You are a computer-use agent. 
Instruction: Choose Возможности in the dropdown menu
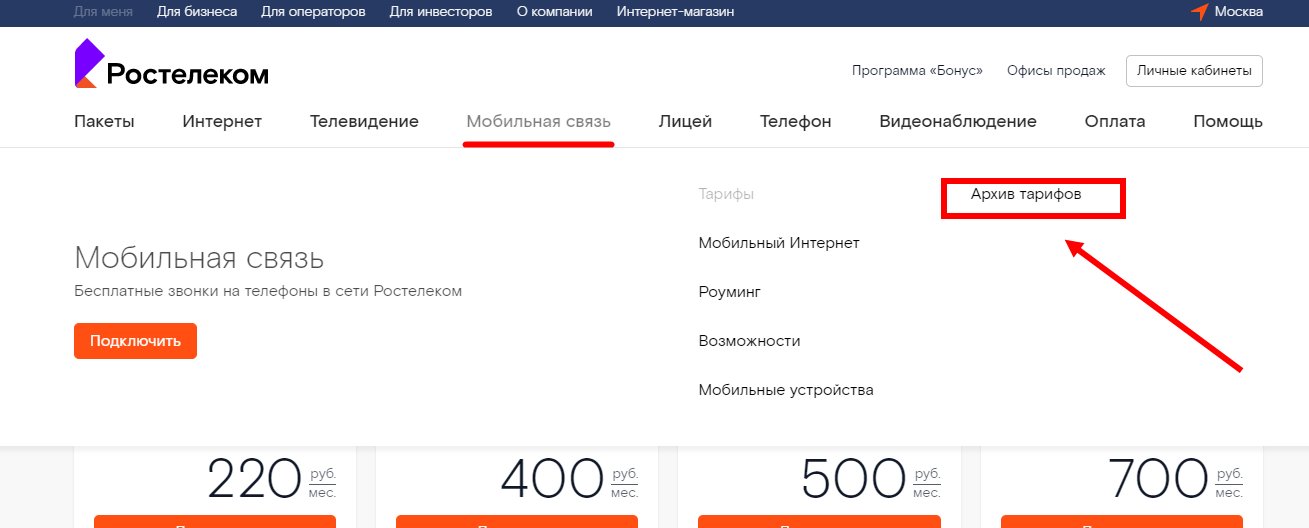click(749, 341)
